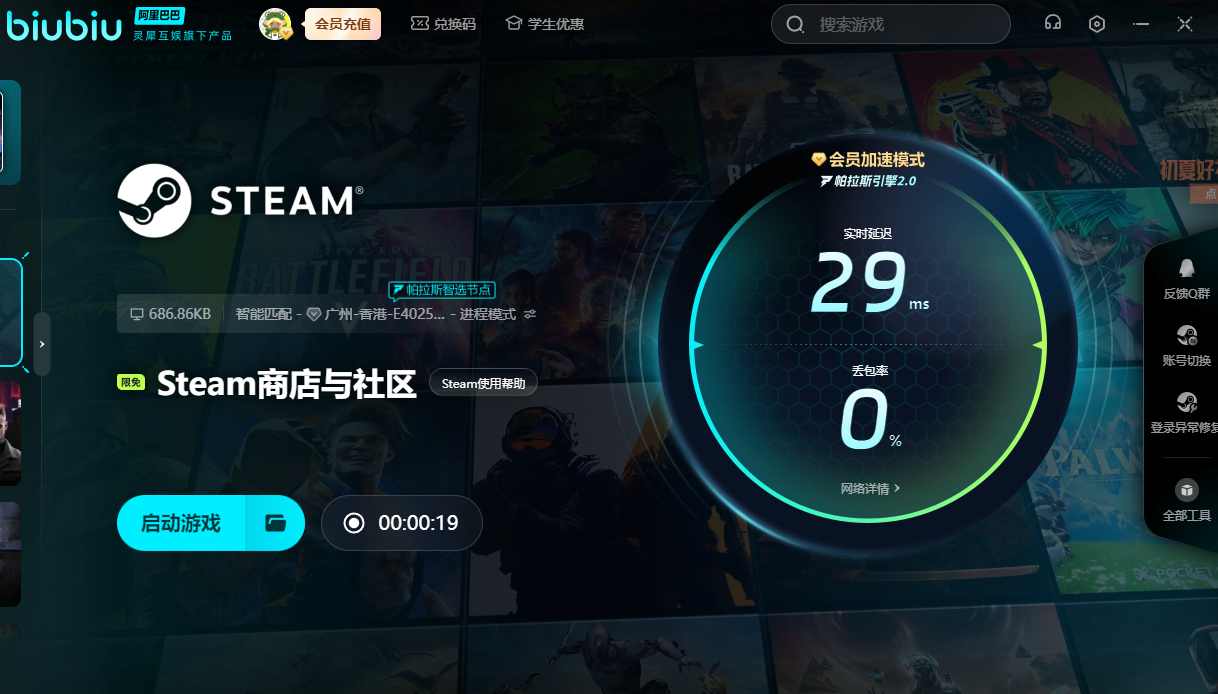
Task: Click 帕拉斯智选节点 tag
Action: pyautogui.click(x=442, y=290)
